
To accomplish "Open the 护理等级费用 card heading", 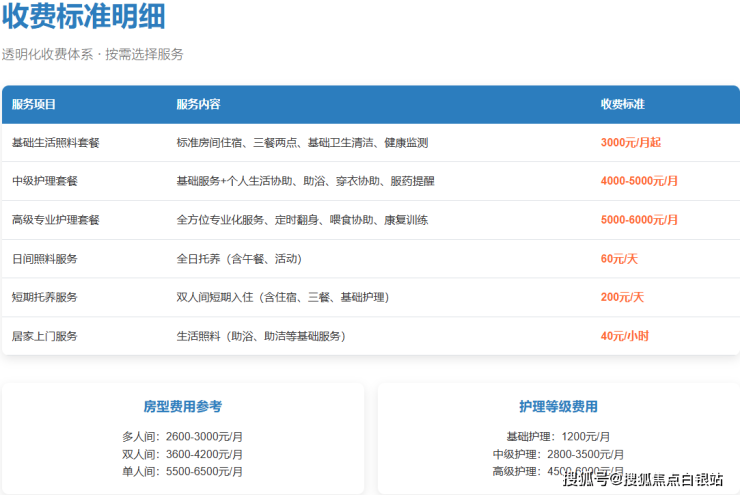I will [x=558, y=407].
